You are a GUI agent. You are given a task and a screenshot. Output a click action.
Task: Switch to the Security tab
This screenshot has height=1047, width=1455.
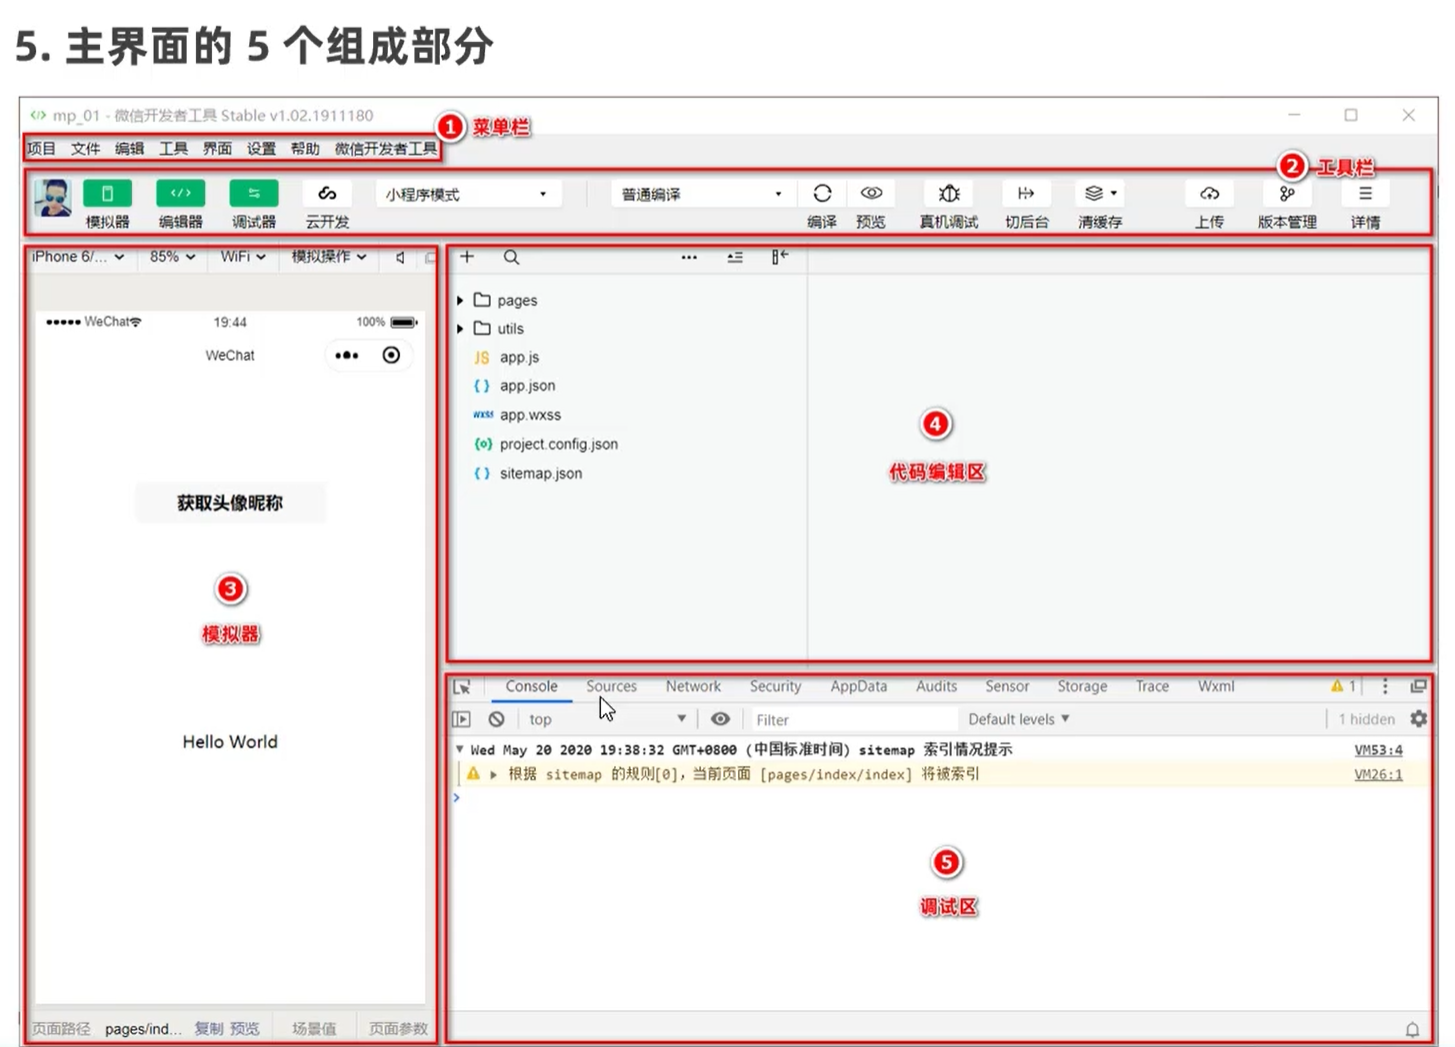click(775, 686)
